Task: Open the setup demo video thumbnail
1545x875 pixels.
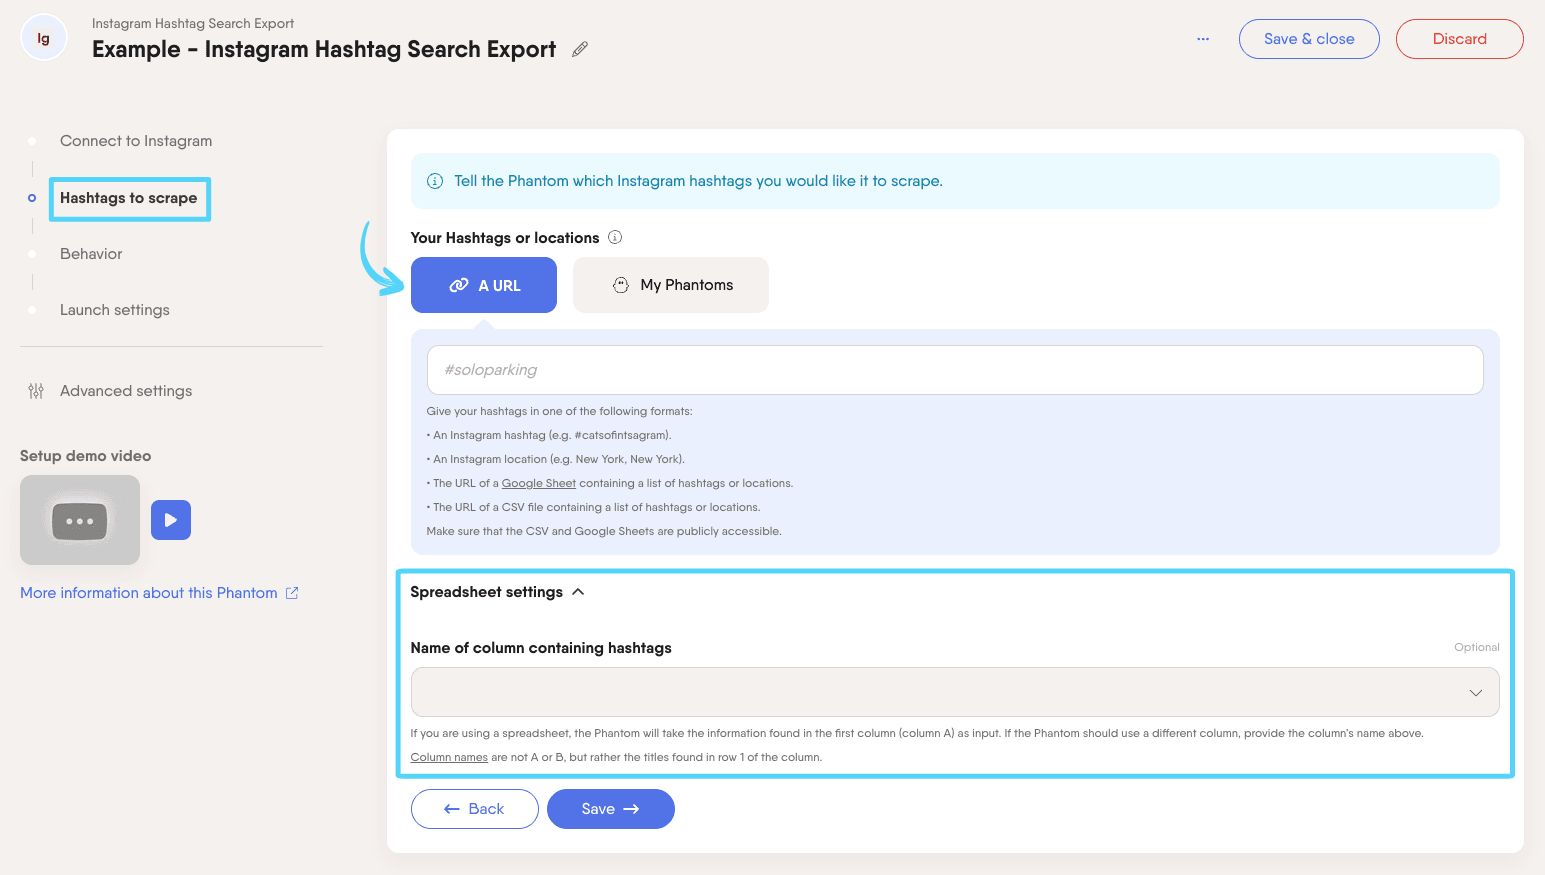Action: click(x=80, y=520)
